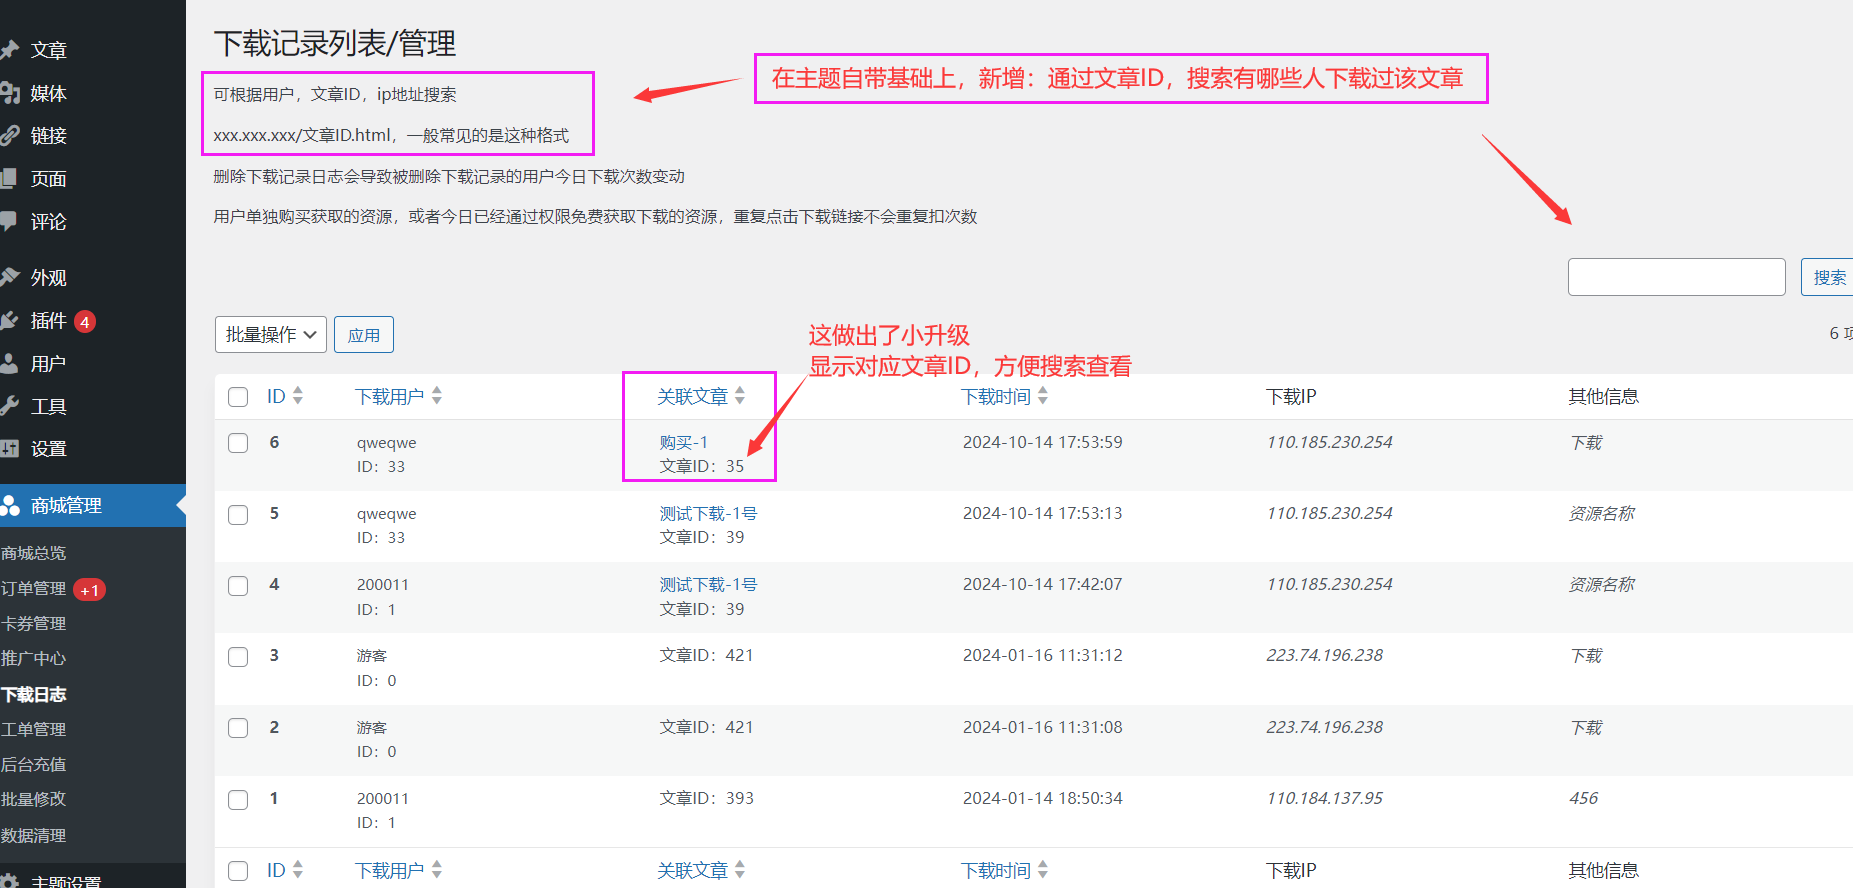Click the 链接 chain icon in sidebar
This screenshot has width=1853, height=888.
[x=10, y=135]
